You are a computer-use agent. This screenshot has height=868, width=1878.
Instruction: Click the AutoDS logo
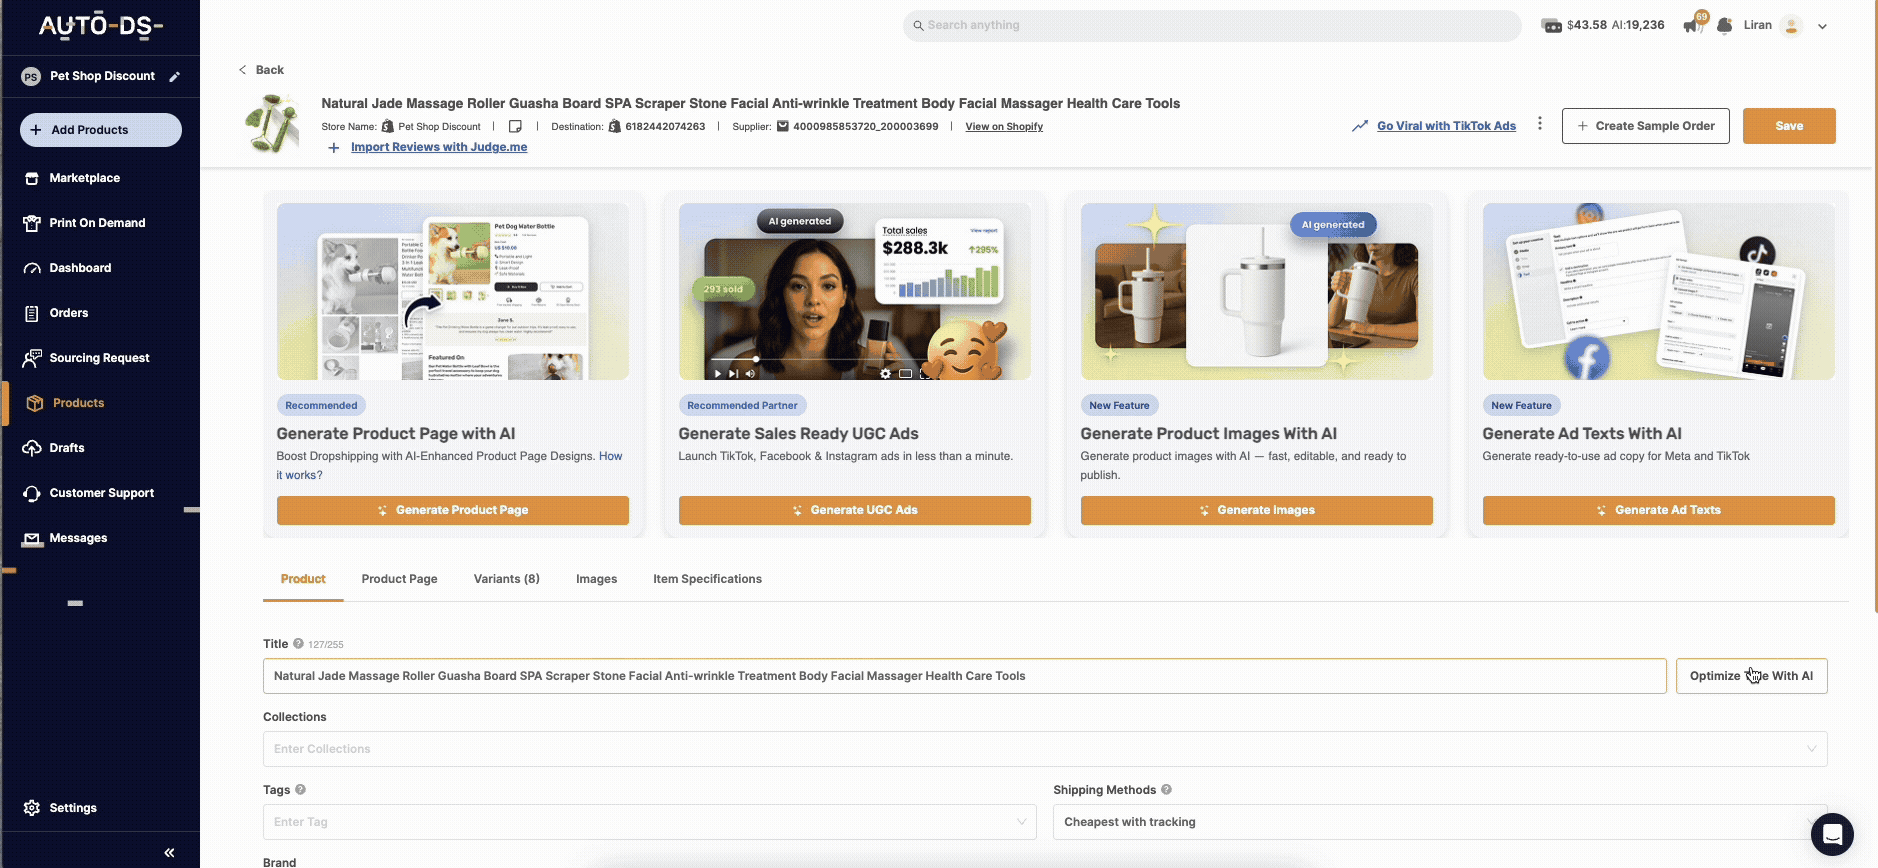click(100, 26)
